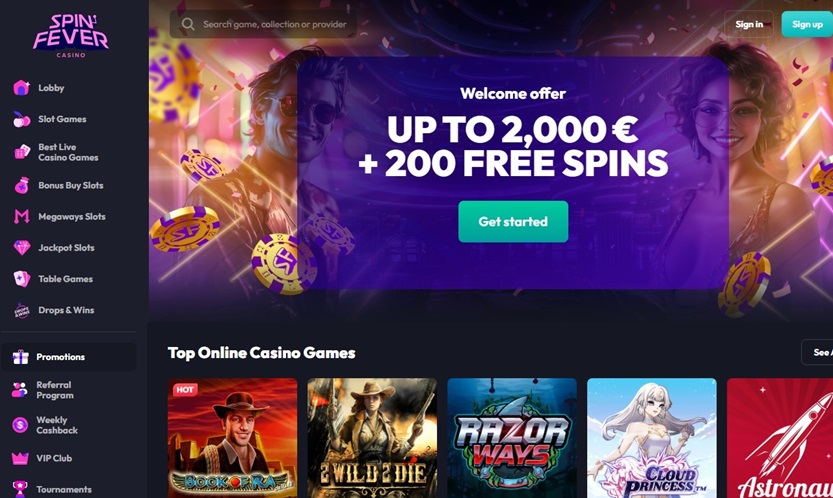Open the Drops & Wins badge icon

click(x=21, y=310)
